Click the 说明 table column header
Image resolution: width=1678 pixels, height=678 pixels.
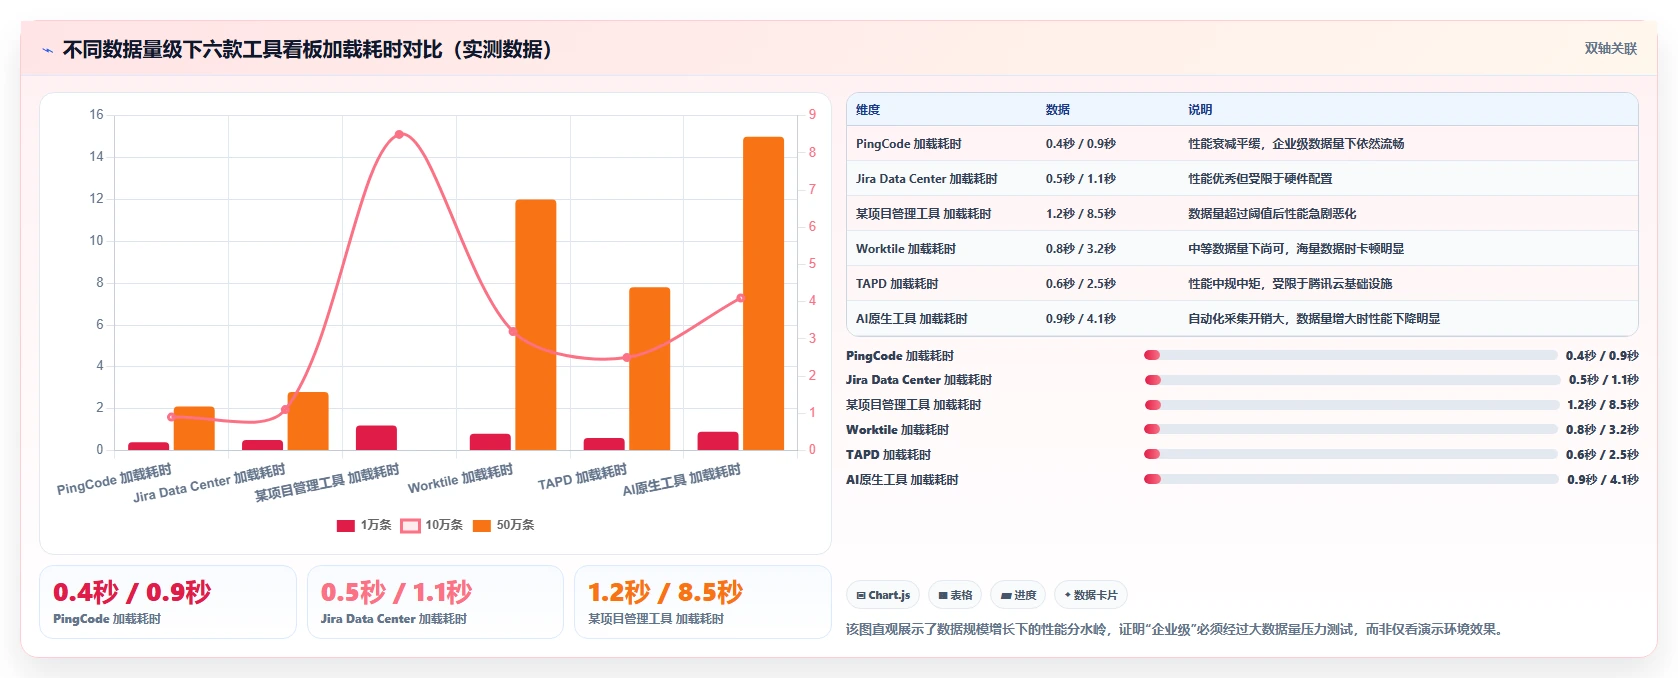point(1200,110)
